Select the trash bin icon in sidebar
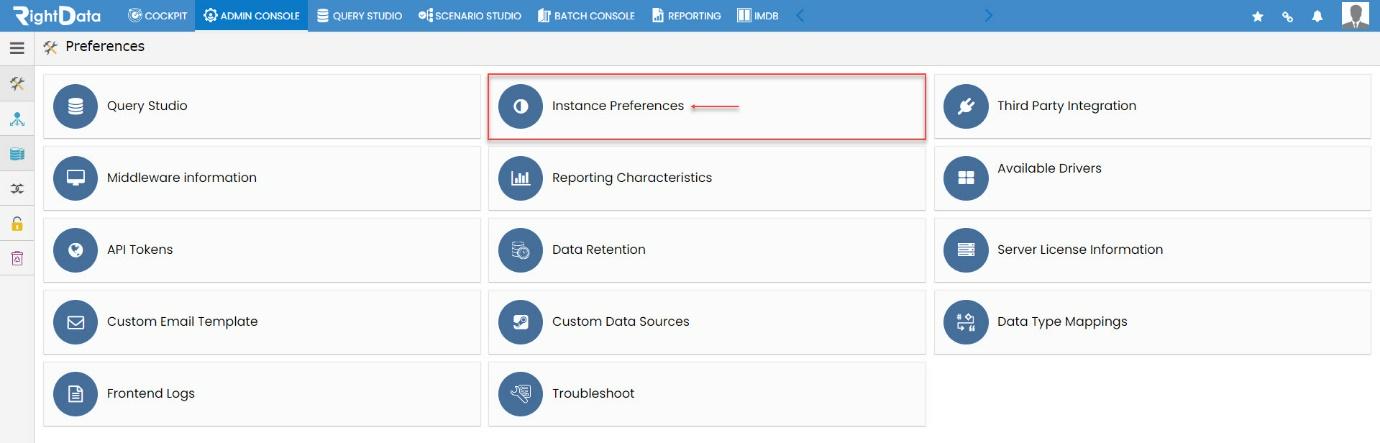The image size is (1380, 443). (x=17, y=258)
